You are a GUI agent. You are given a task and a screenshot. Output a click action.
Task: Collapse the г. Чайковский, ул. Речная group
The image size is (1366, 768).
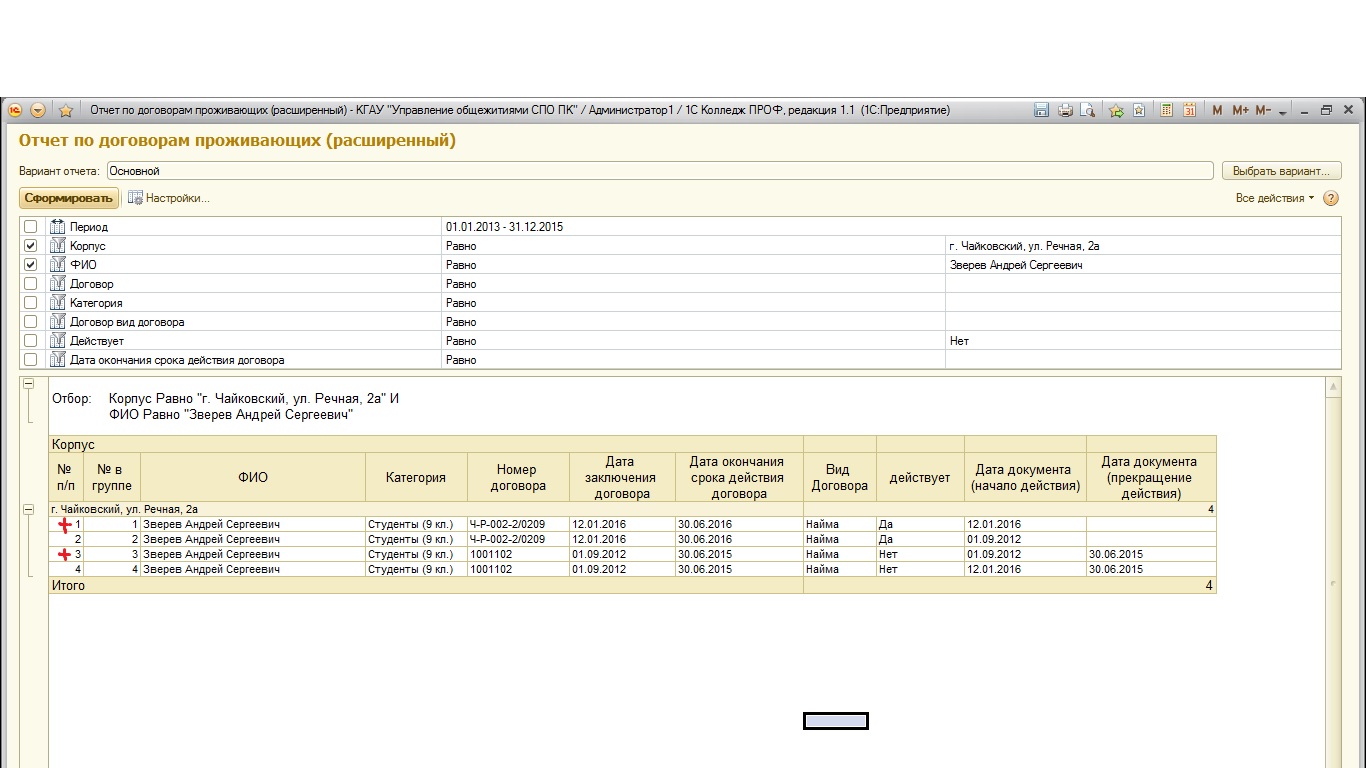[28, 509]
